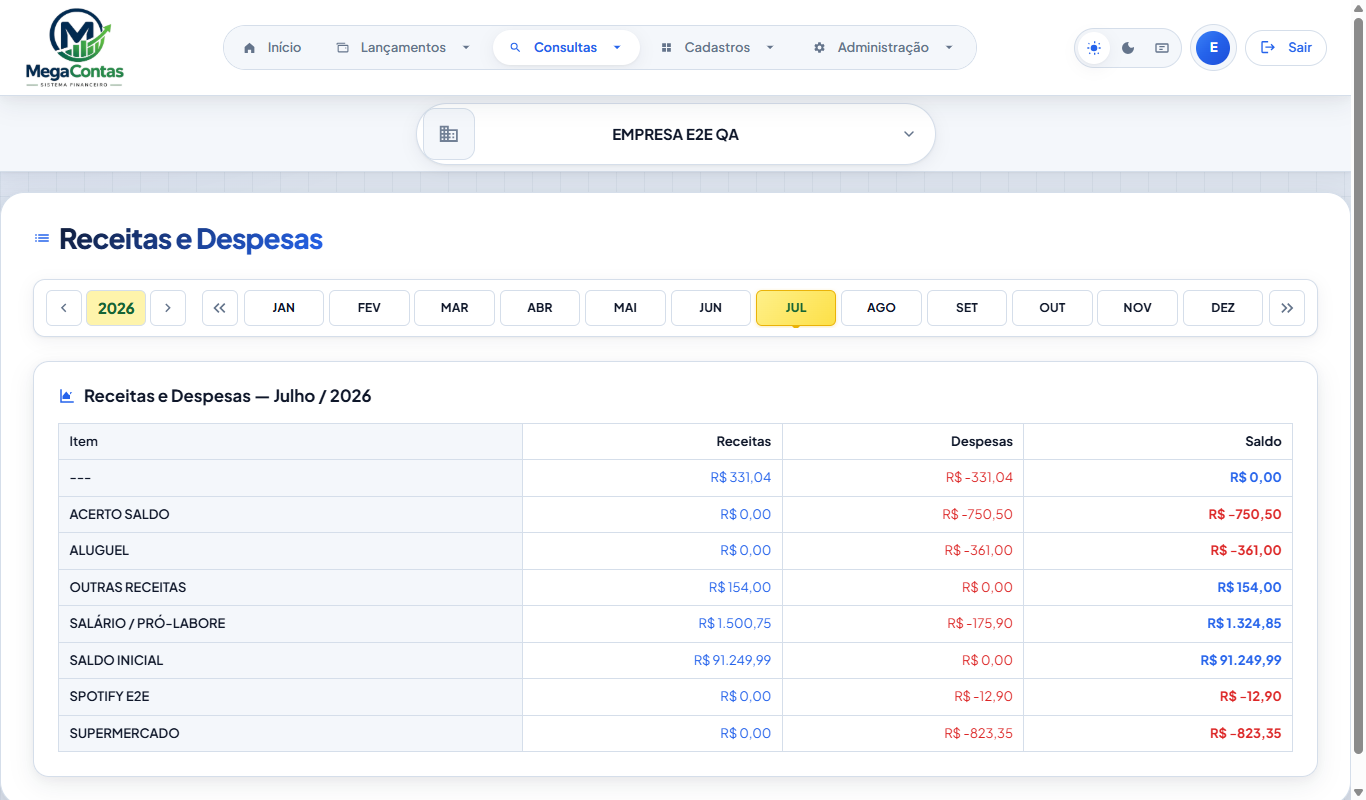Image resolution: width=1366 pixels, height=800 pixels.
Task: Jump back with double-left chevron
Action: pos(220,308)
